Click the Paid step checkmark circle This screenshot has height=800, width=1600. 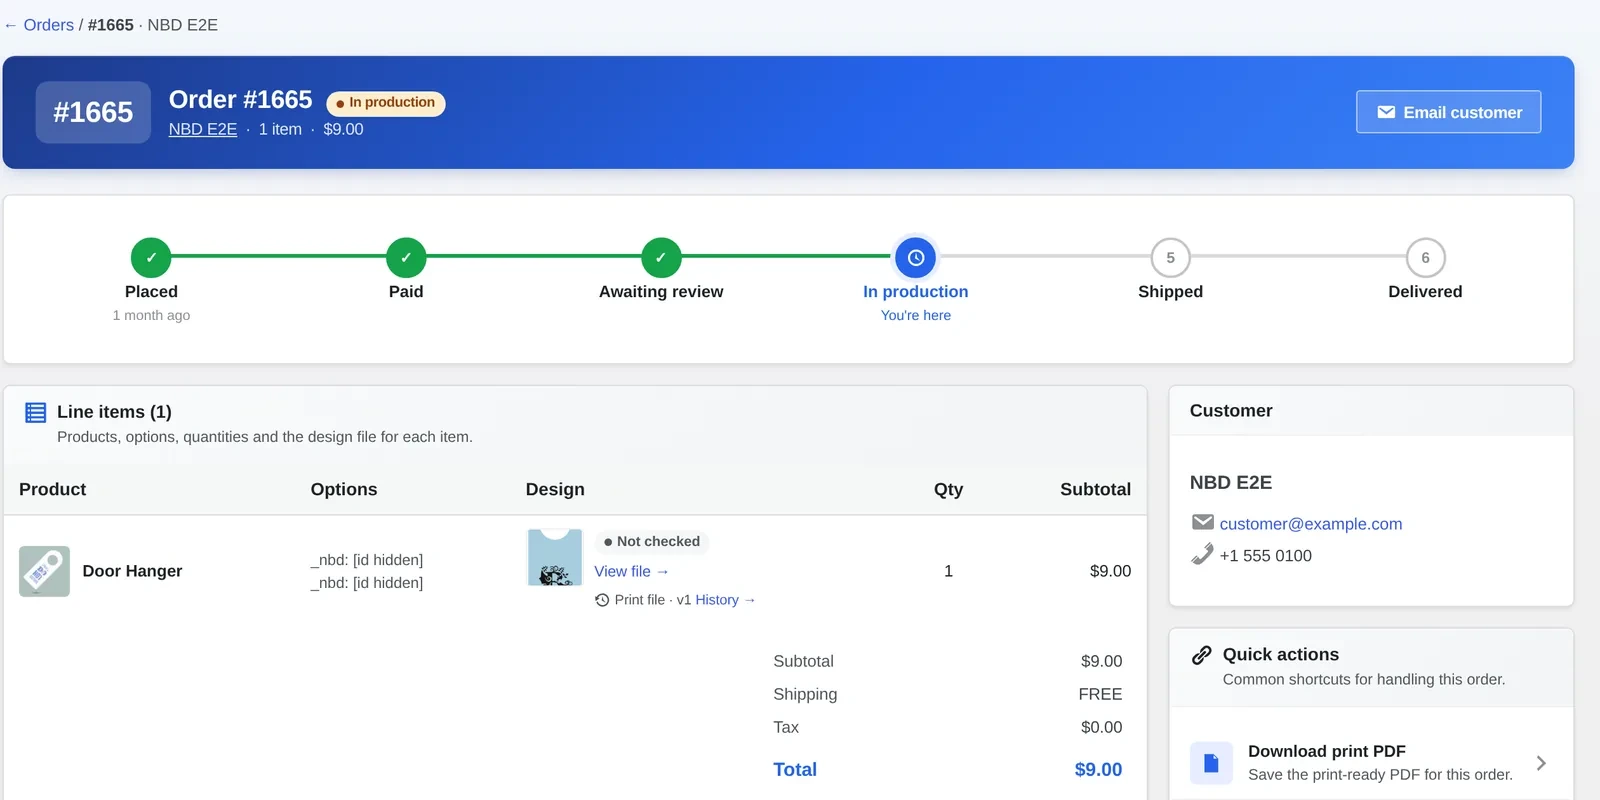406,257
